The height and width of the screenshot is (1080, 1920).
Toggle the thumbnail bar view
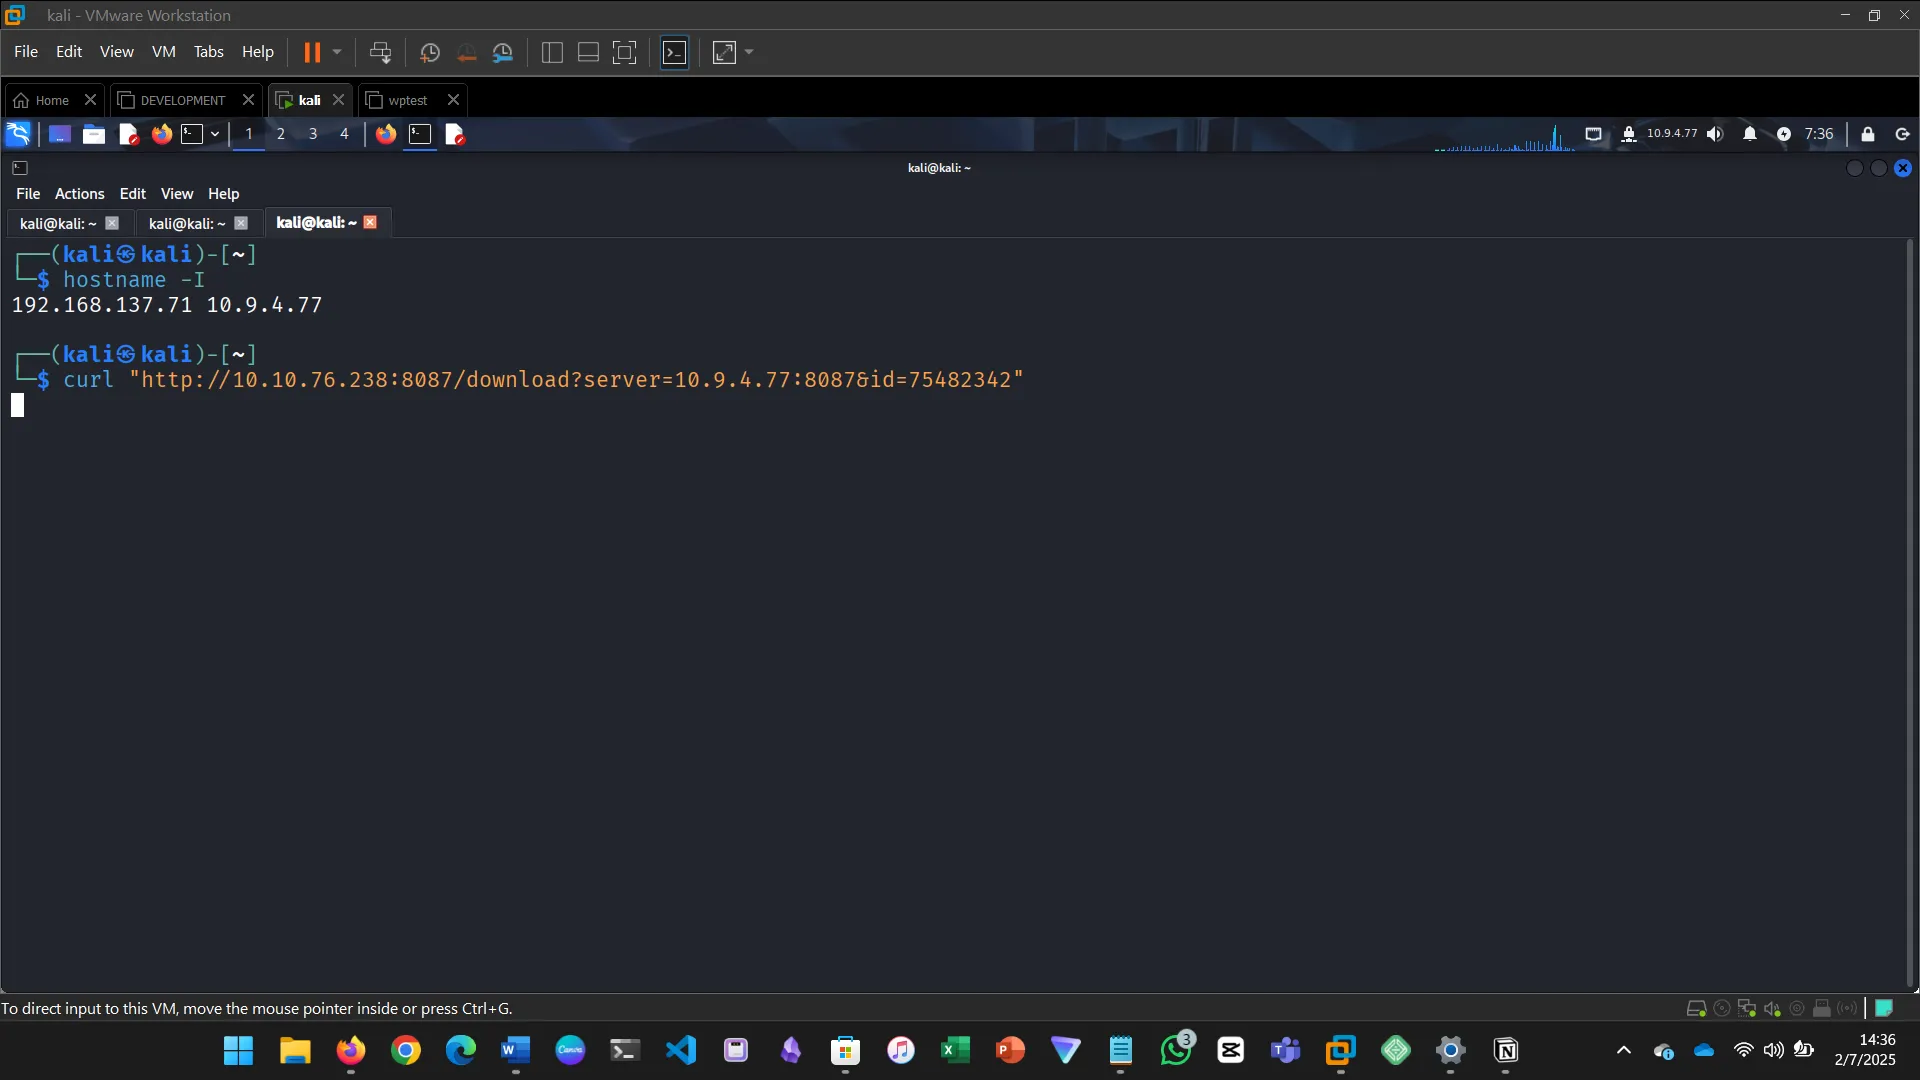coord(588,52)
